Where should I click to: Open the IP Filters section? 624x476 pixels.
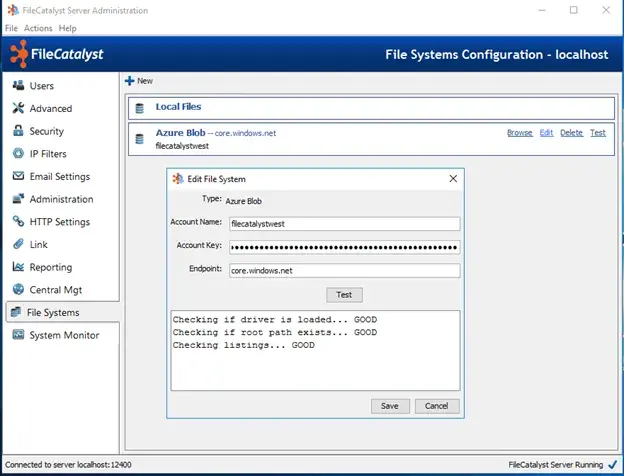point(48,154)
